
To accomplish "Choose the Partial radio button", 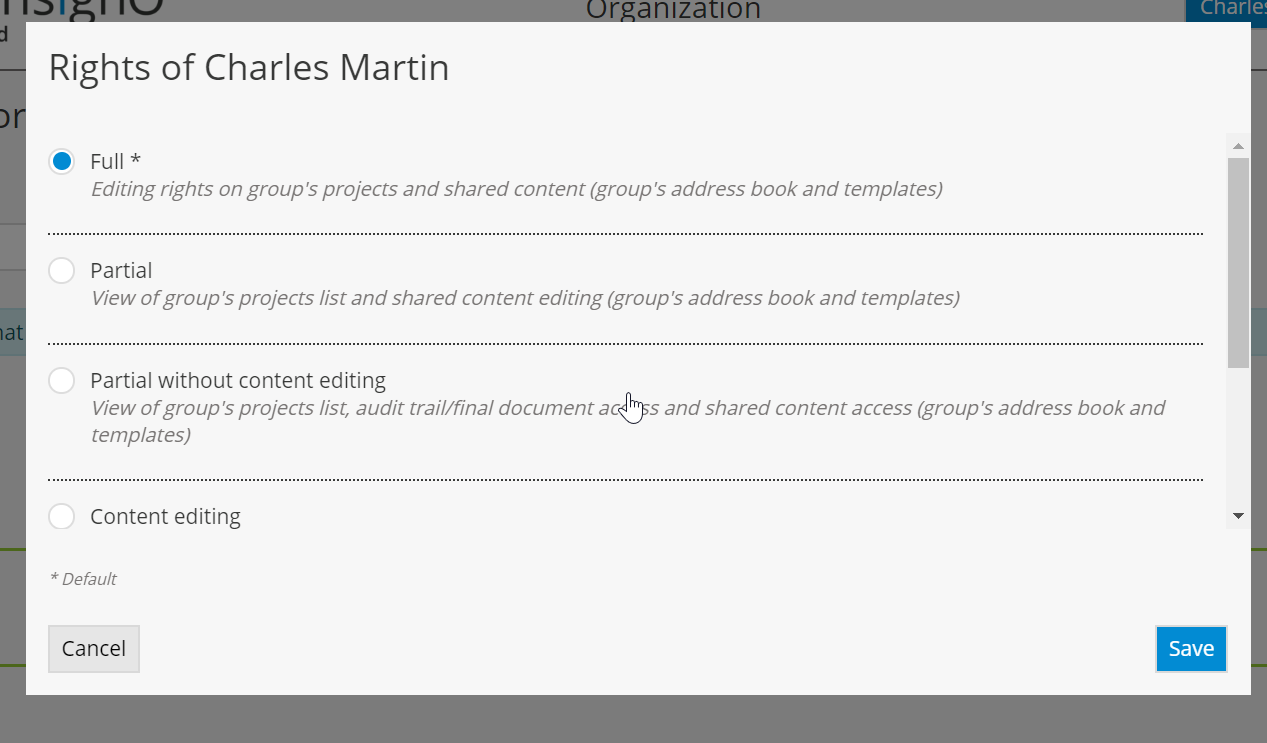I will coord(62,270).
